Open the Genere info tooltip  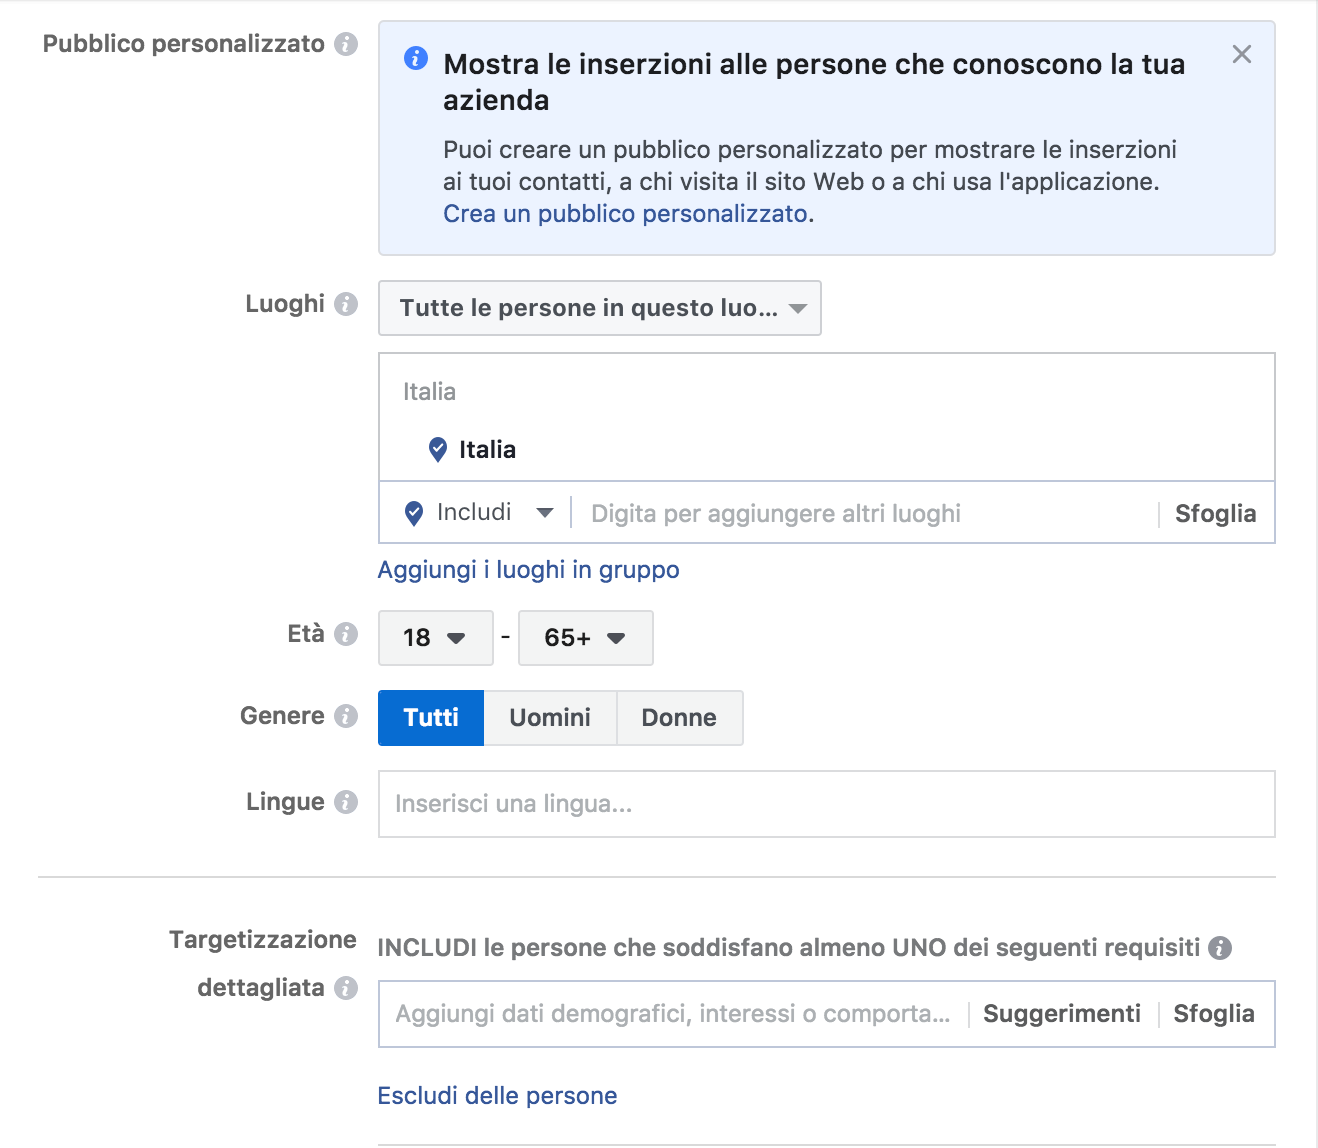[x=345, y=716]
